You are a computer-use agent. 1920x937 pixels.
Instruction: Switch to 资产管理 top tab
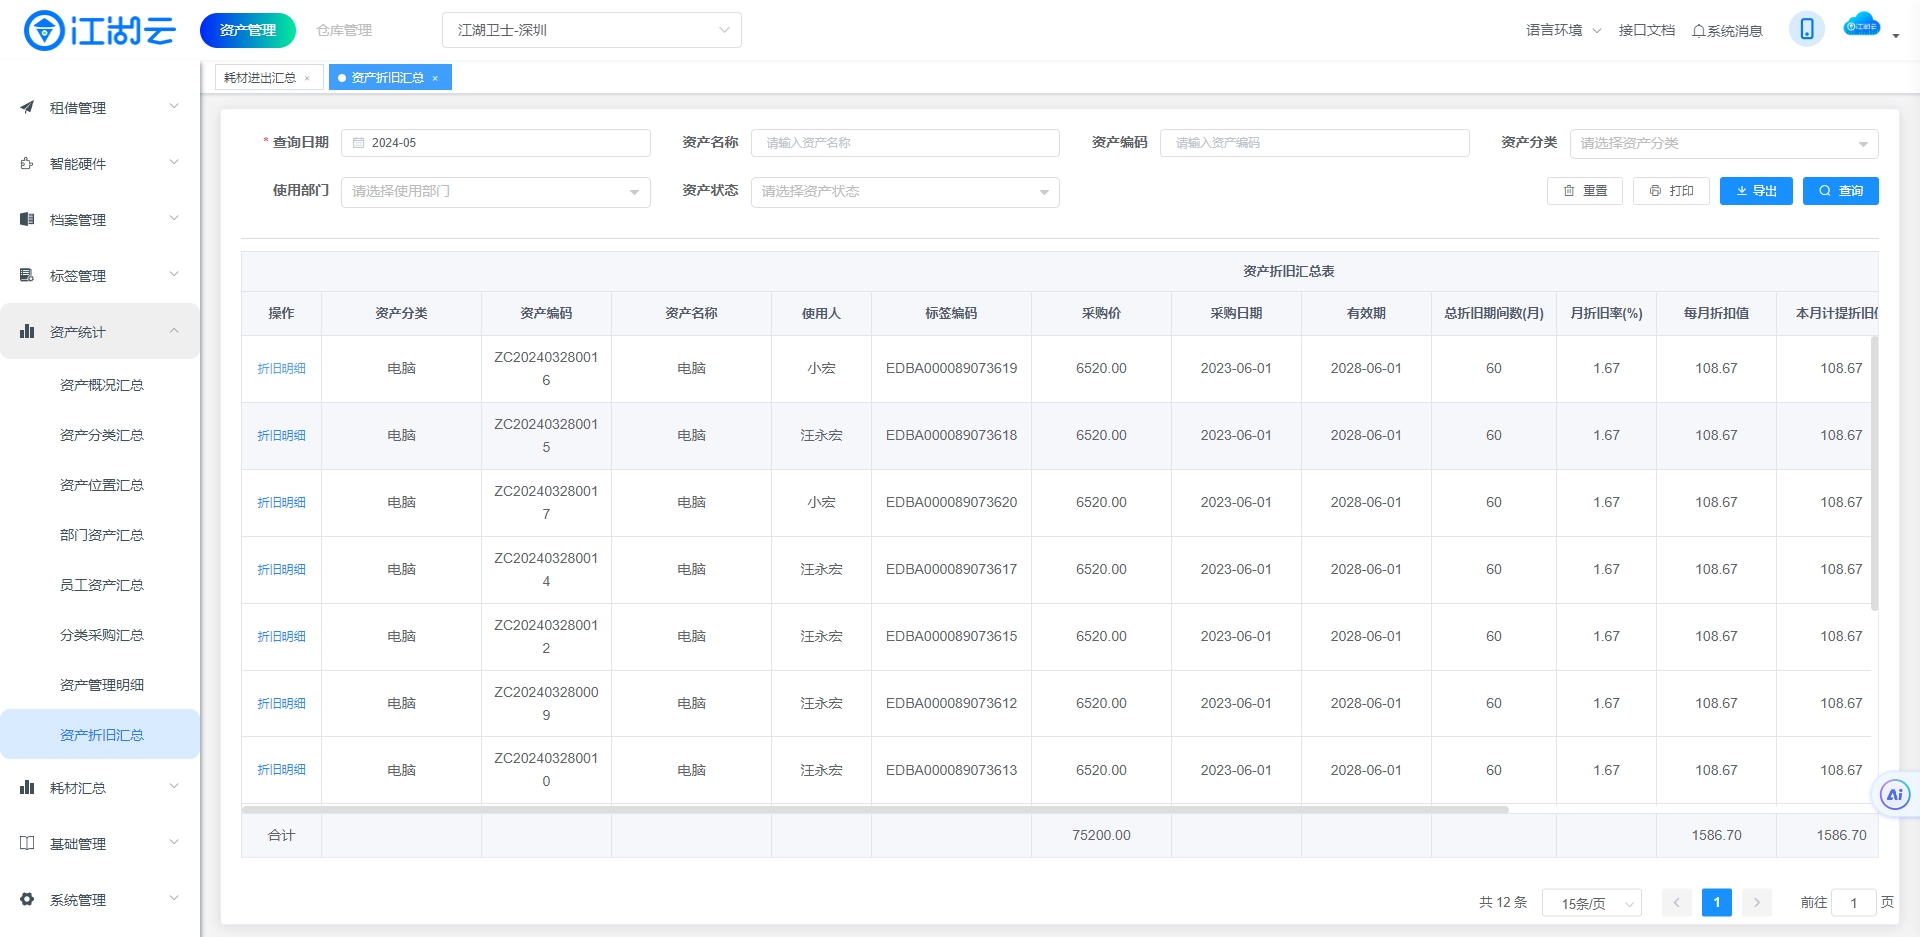[248, 30]
